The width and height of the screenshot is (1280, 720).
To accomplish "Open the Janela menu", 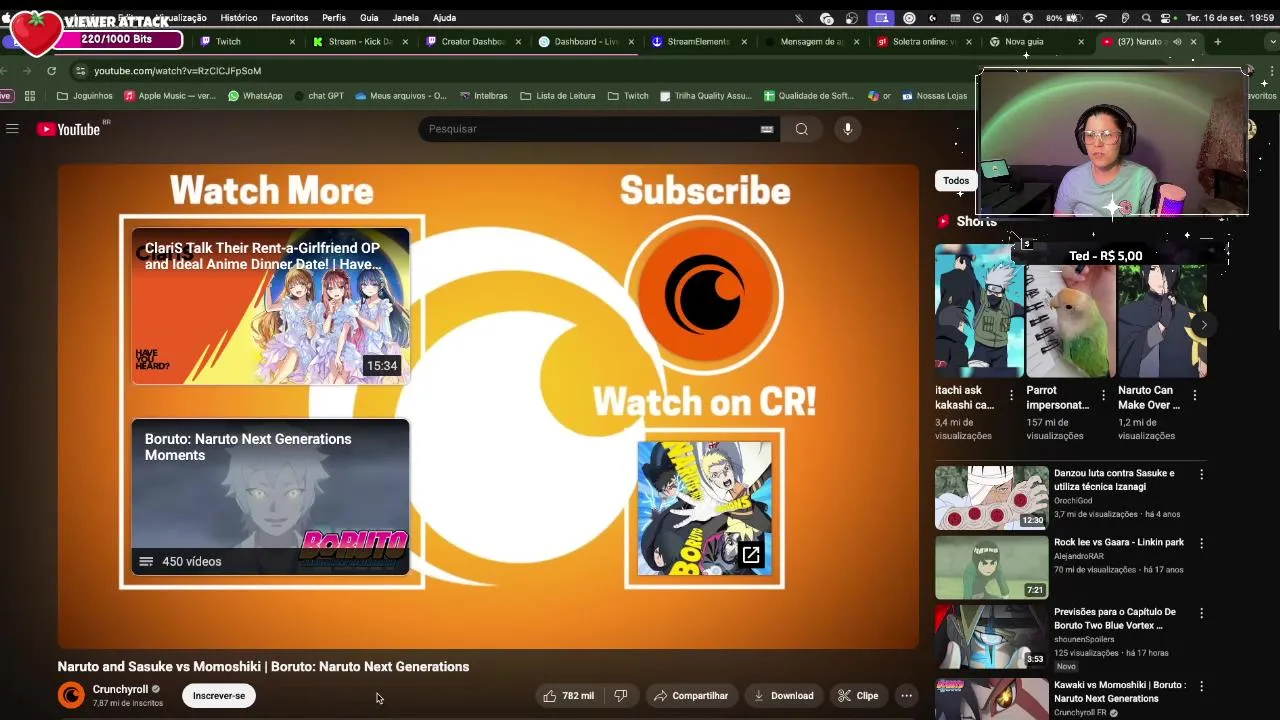I will coord(406,18).
